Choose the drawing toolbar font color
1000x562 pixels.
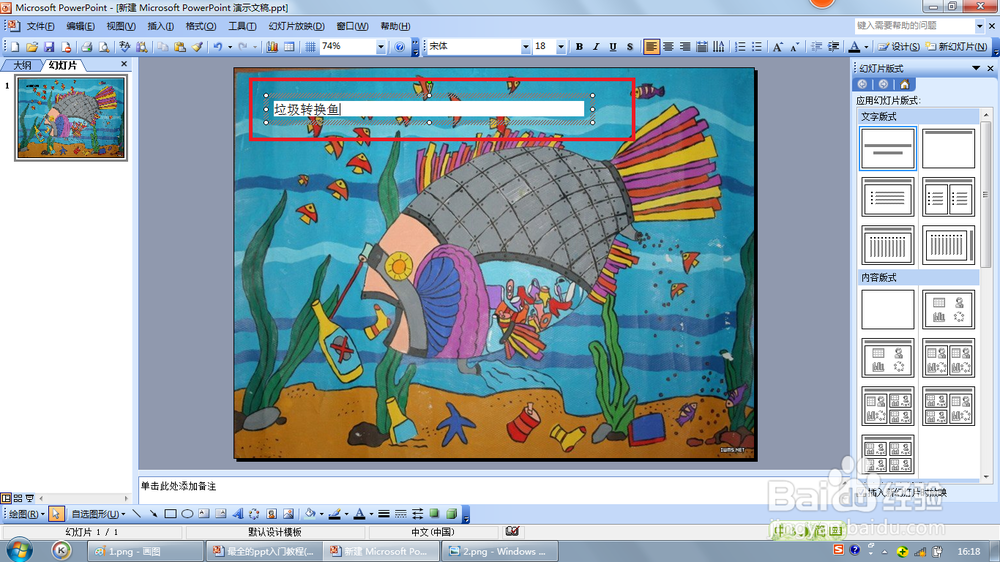coord(359,514)
